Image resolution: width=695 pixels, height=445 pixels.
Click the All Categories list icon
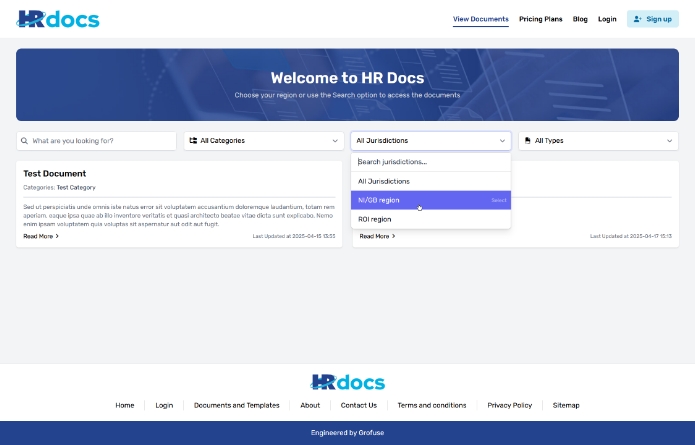[x=193, y=141]
